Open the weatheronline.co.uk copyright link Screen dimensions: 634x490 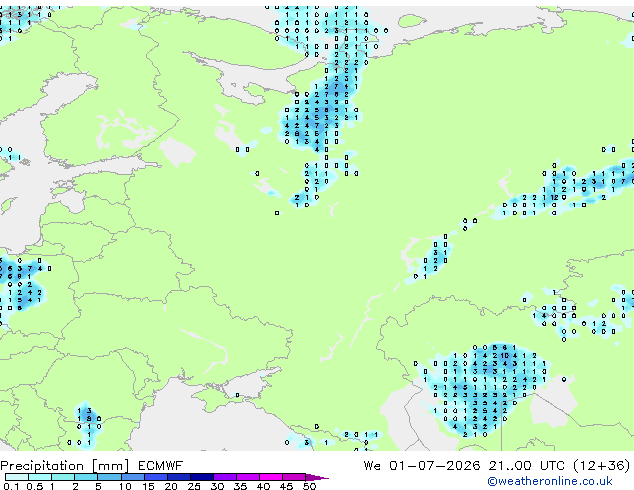(549, 481)
